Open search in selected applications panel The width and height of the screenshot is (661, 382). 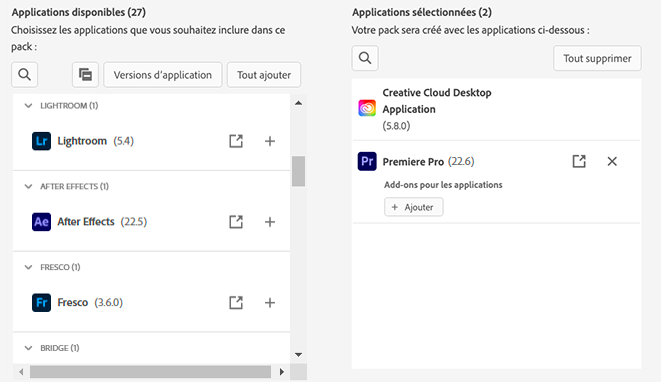point(365,58)
